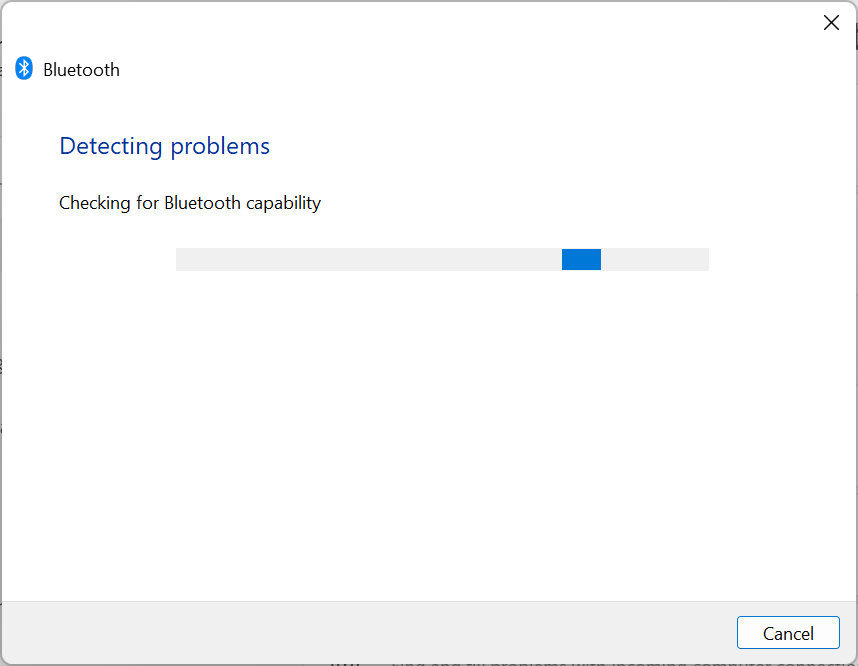This screenshot has width=858, height=666.
Task: Click the circular Bluetooth troubleshooter logo
Action: coord(24,69)
